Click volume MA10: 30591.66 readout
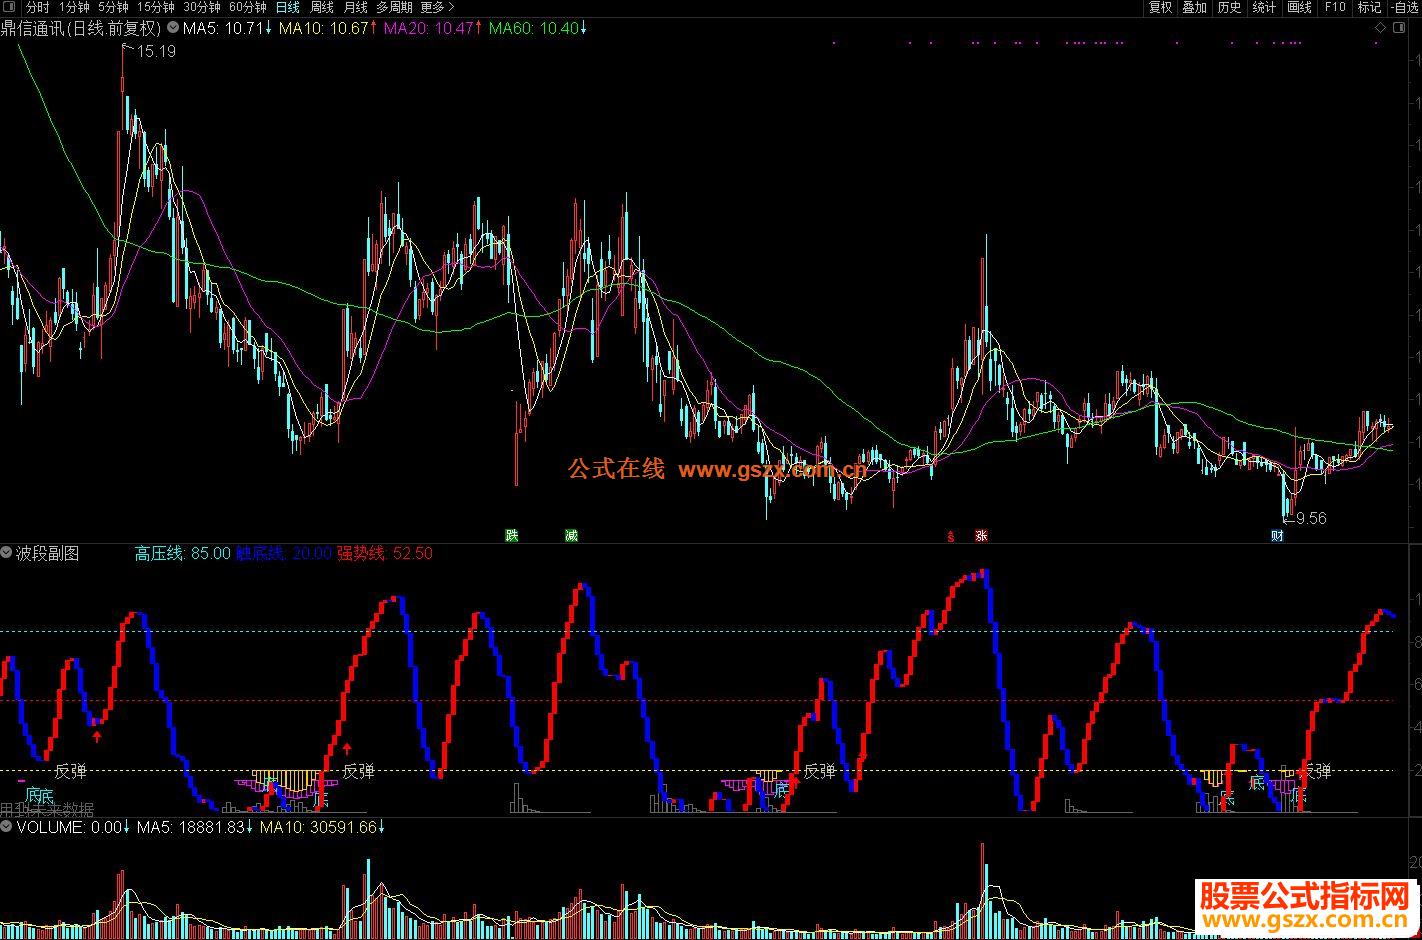Image resolution: width=1422 pixels, height=940 pixels. pyautogui.click(x=323, y=827)
